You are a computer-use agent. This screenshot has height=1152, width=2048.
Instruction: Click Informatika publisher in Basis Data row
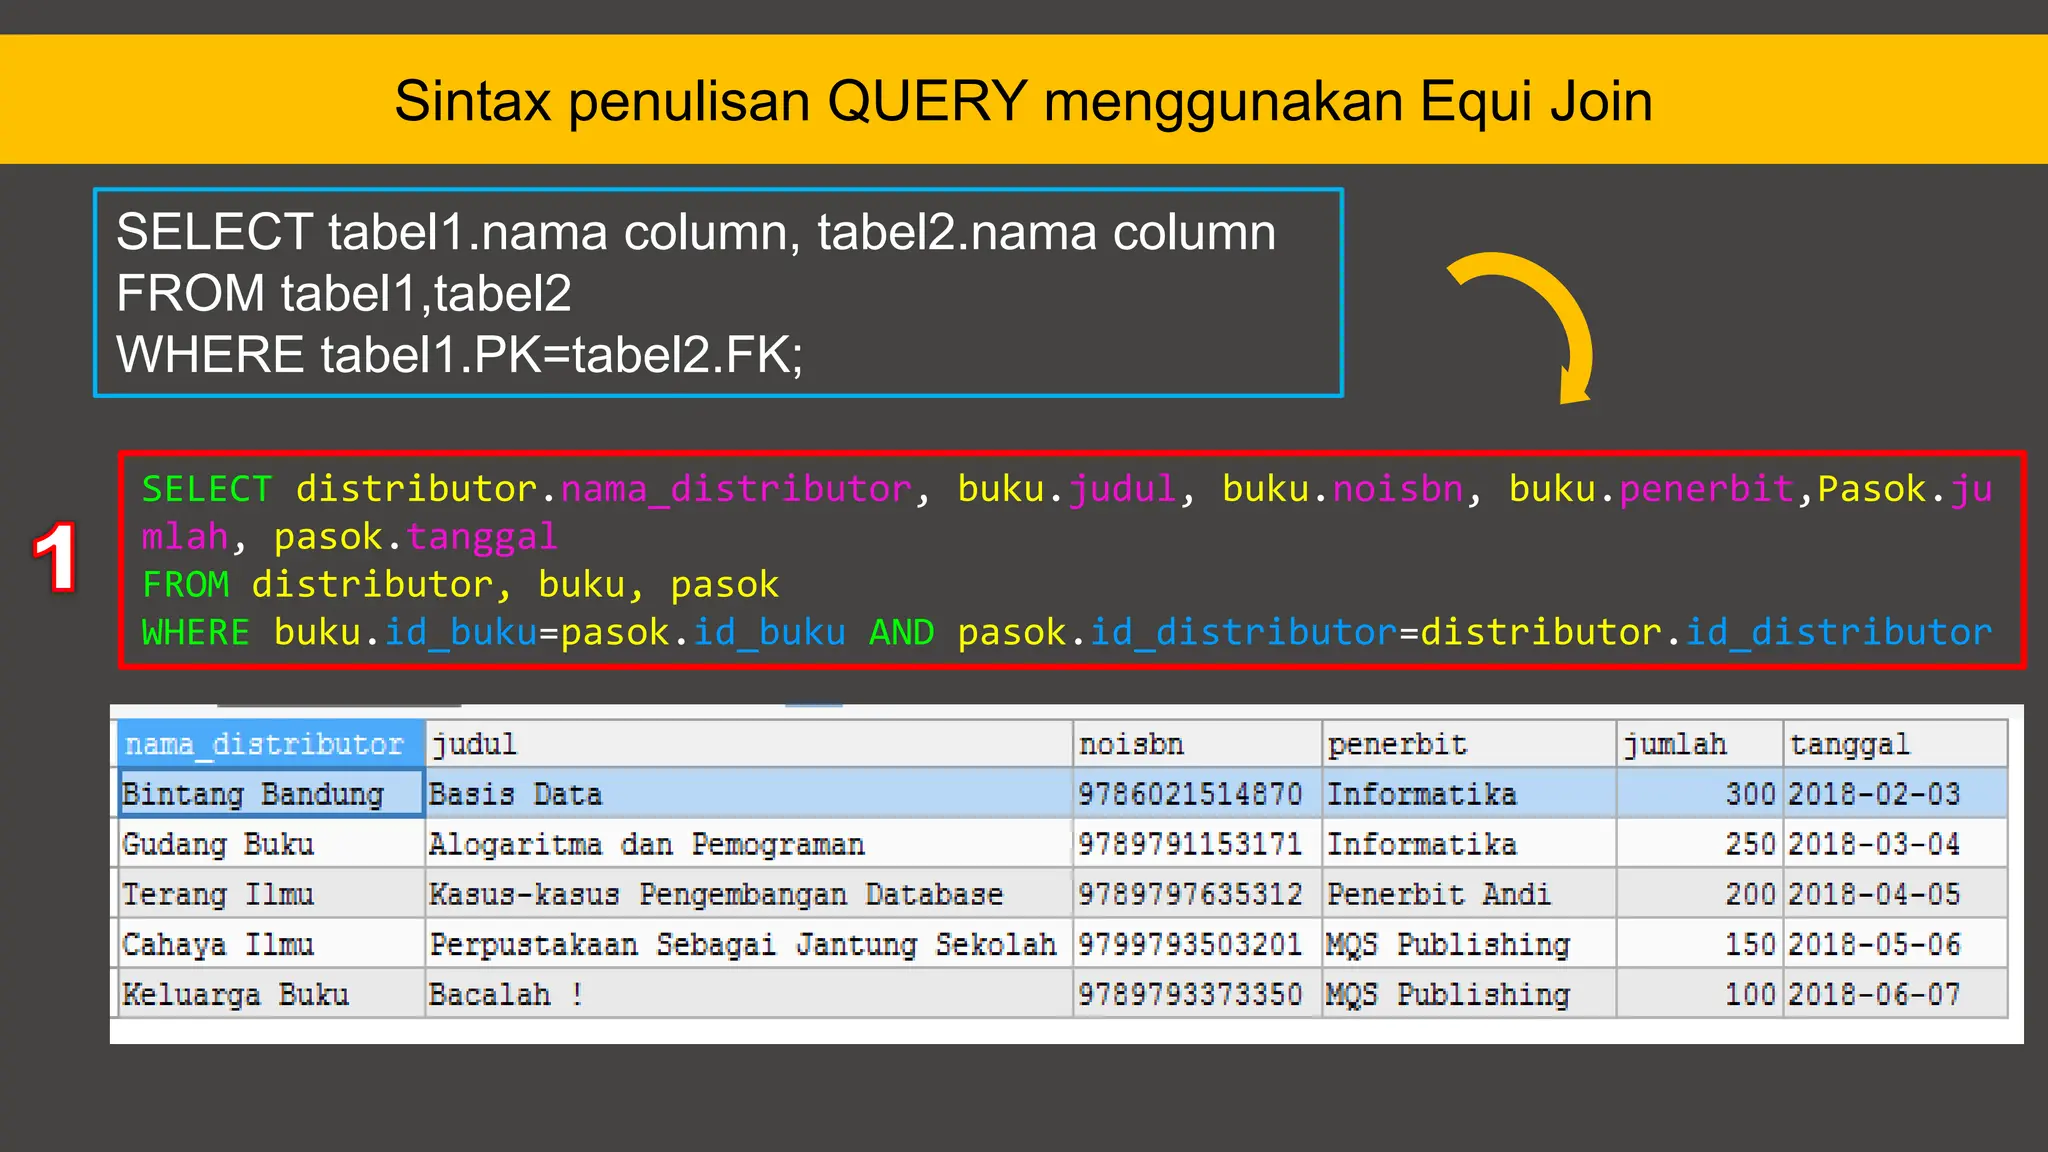(x=1470, y=794)
